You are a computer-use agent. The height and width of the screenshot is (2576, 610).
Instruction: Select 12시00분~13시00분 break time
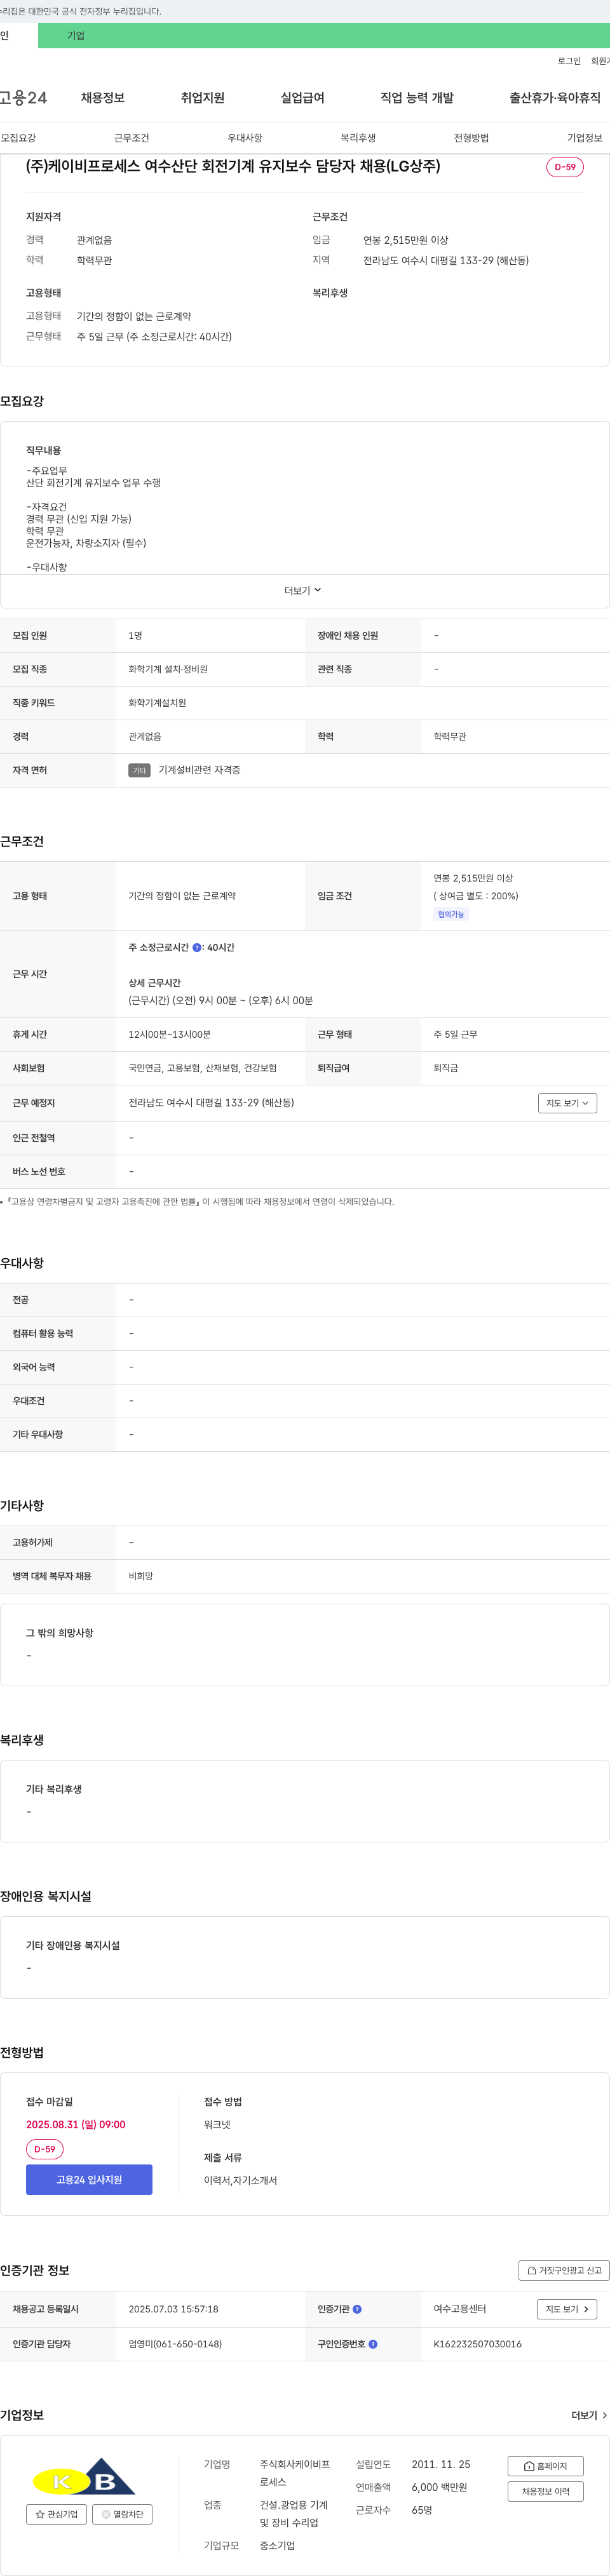tap(169, 1035)
